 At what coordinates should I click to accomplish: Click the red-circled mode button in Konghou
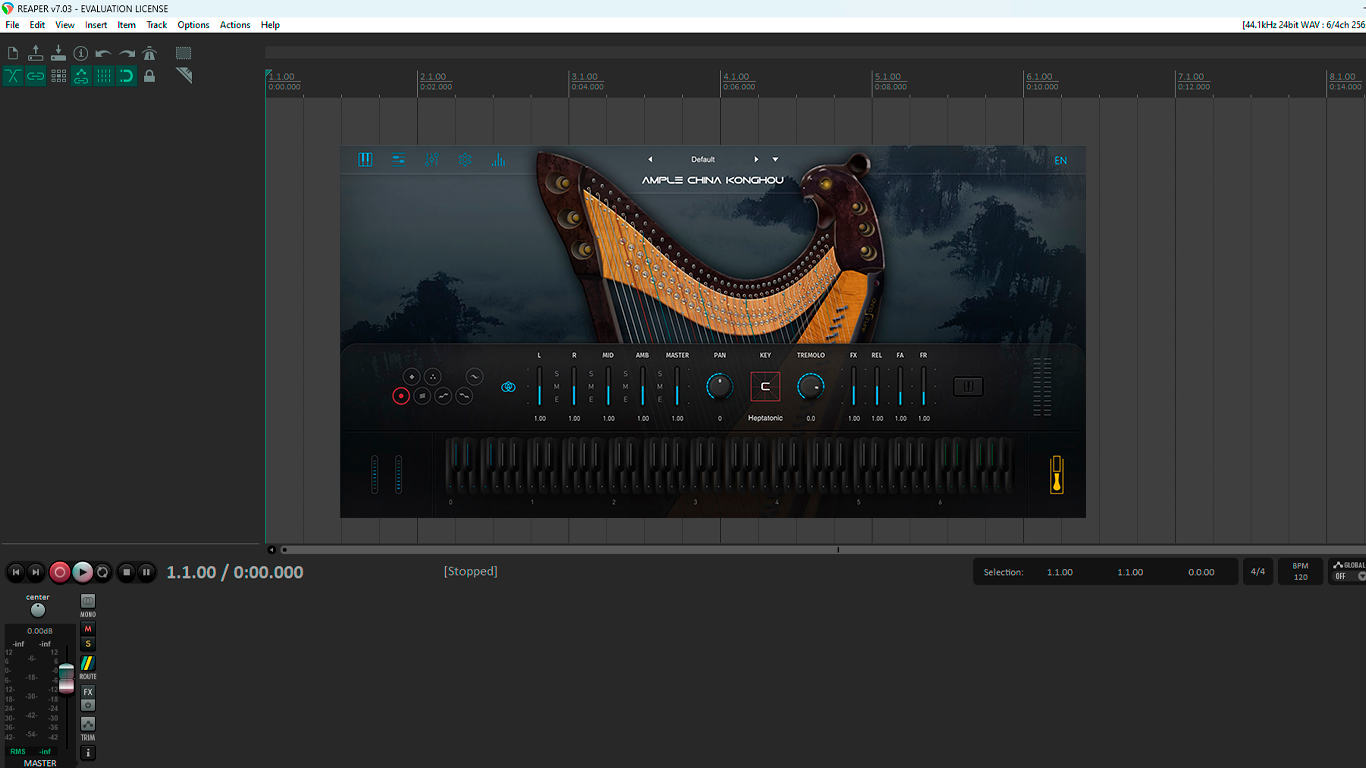pos(401,396)
